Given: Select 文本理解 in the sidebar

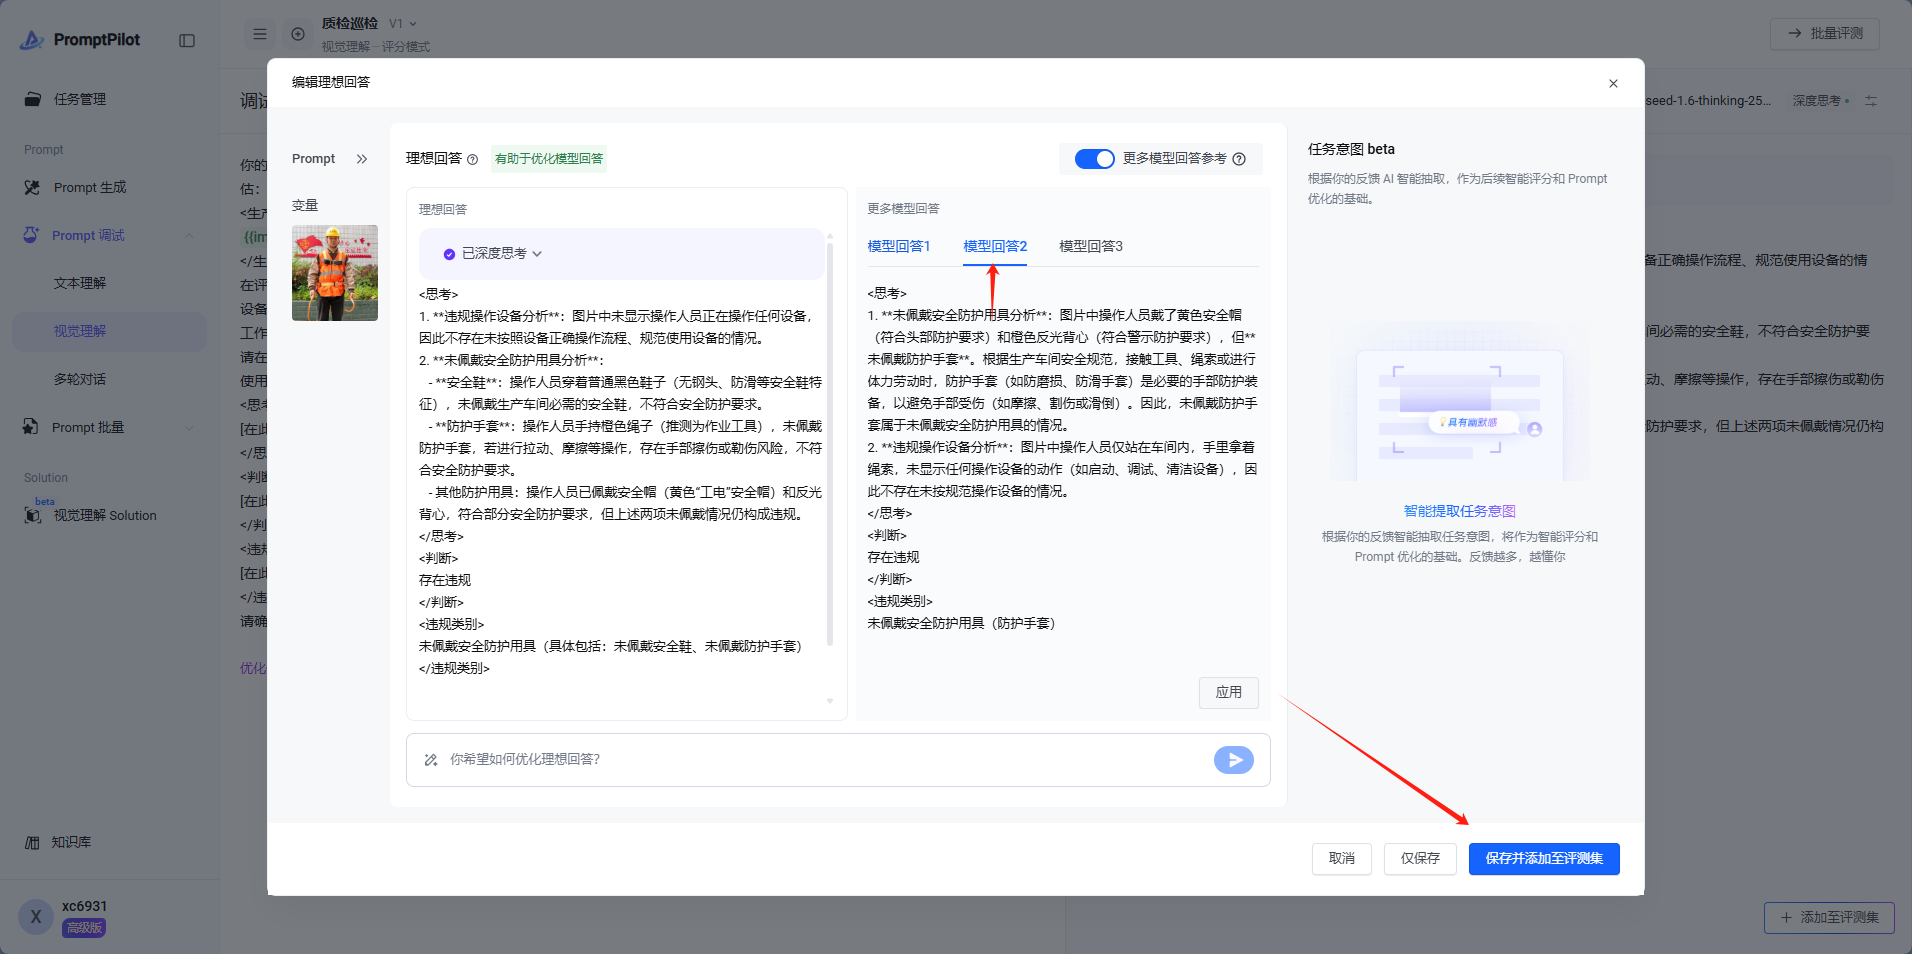Looking at the screenshot, I should [x=110, y=283].
